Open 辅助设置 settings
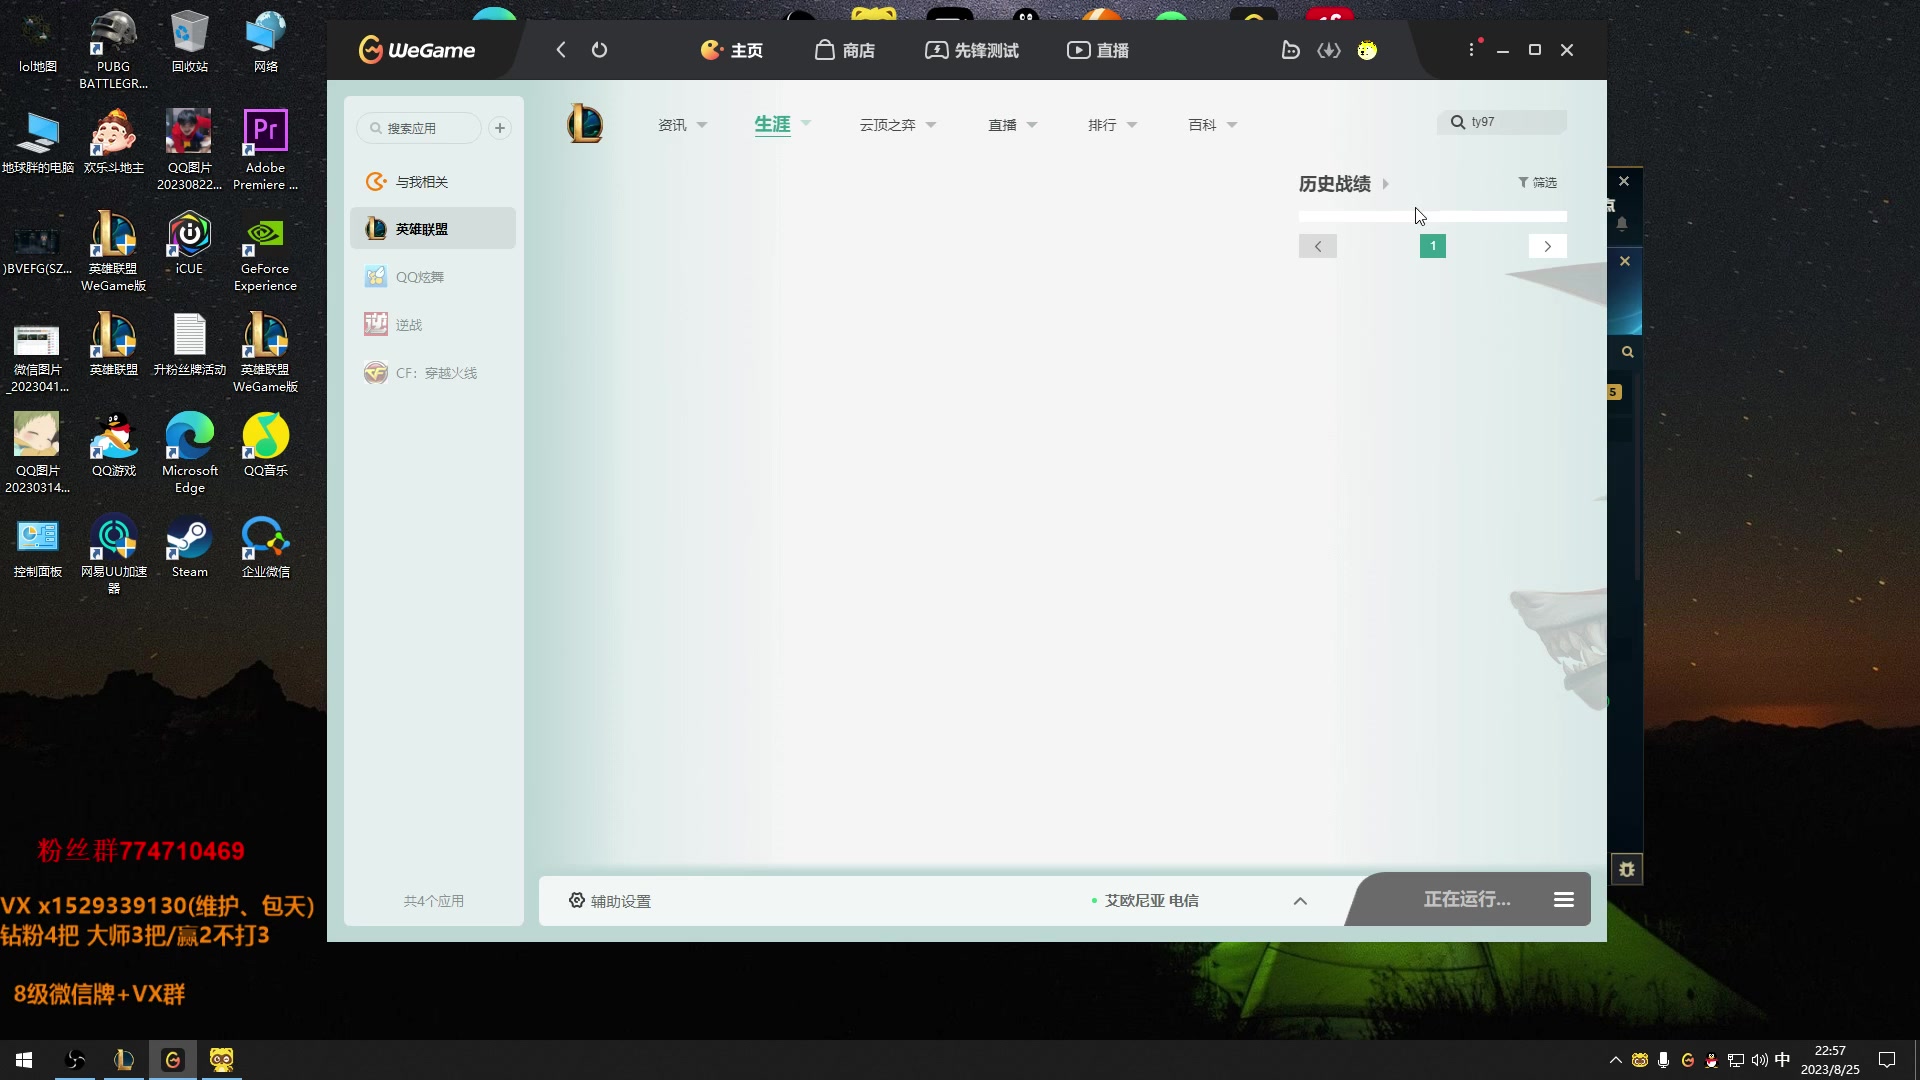This screenshot has width=1920, height=1080. click(610, 901)
